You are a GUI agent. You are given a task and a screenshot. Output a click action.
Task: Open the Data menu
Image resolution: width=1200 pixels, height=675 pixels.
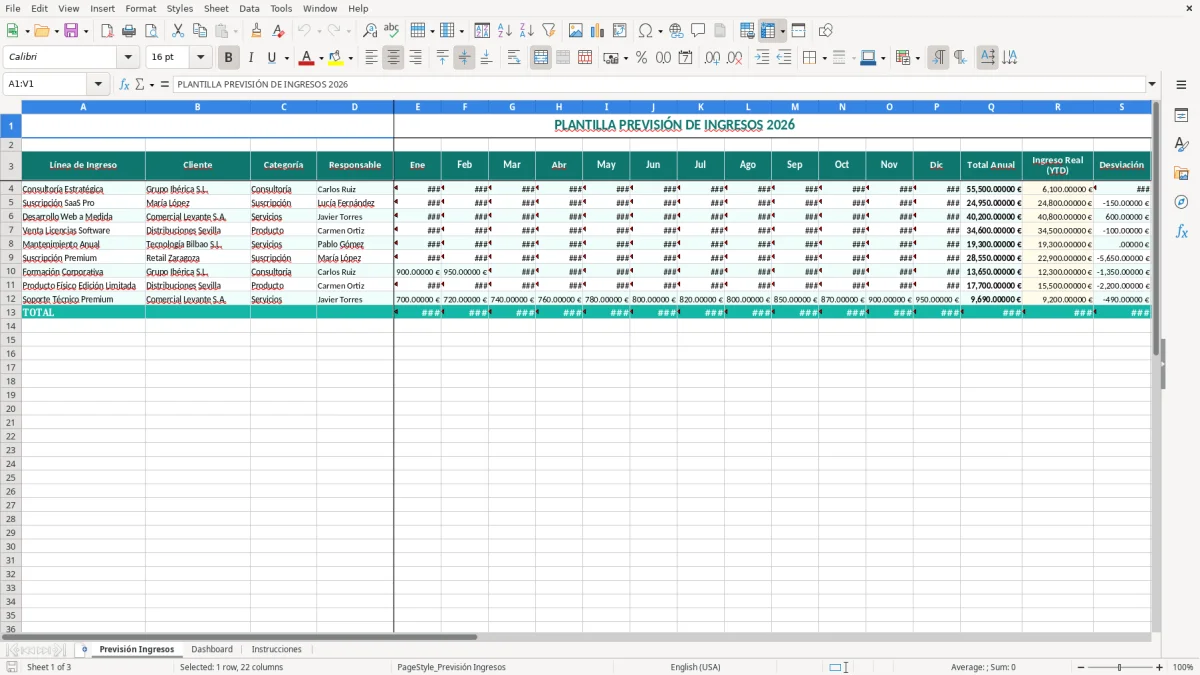pyautogui.click(x=249, y=8)
